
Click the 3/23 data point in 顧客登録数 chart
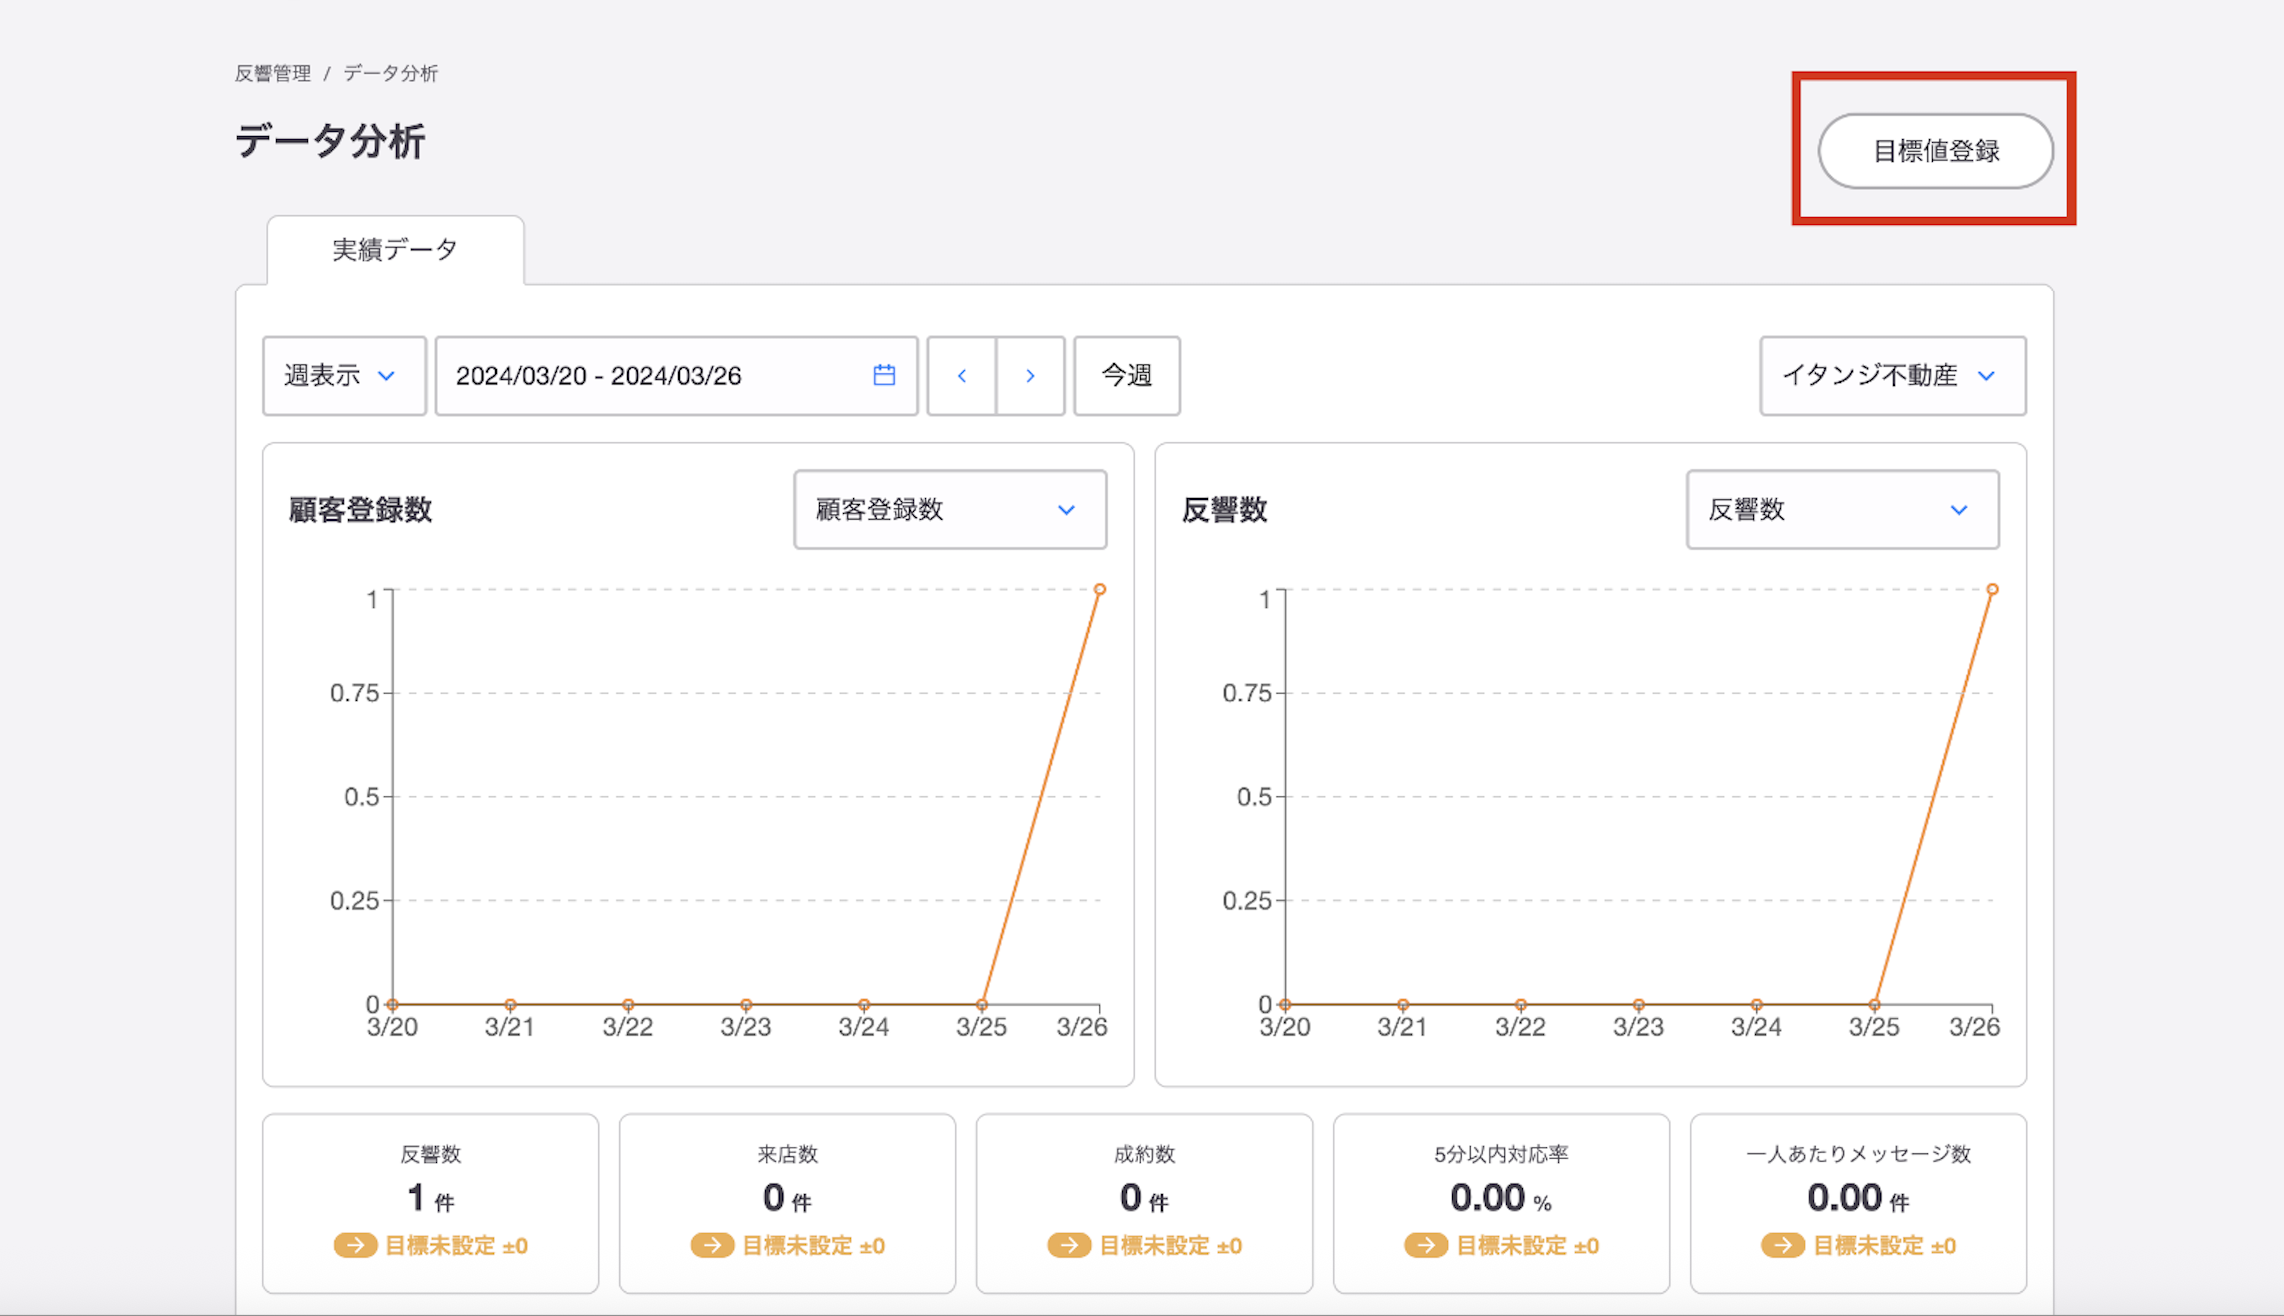pos(746,1004)
